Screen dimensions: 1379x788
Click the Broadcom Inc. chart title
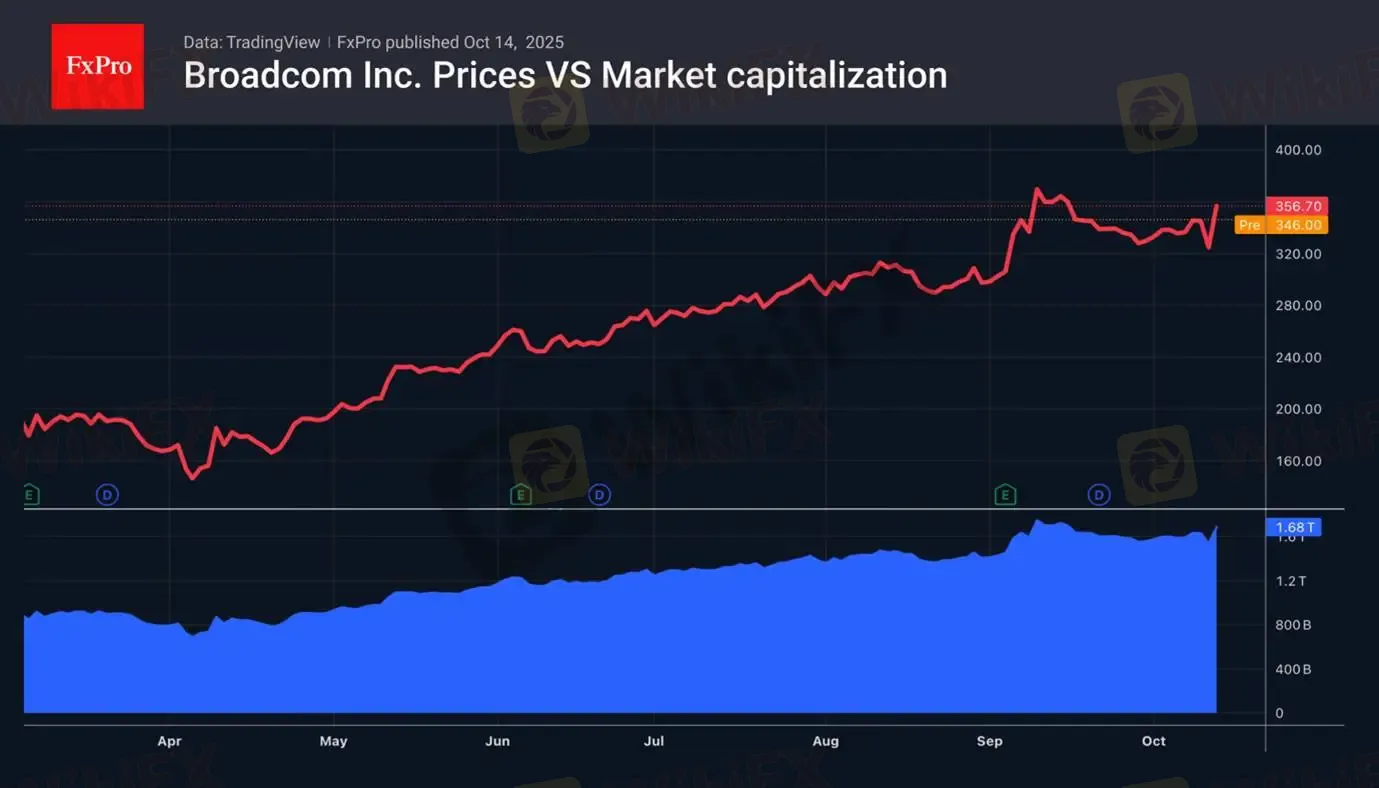565,76
